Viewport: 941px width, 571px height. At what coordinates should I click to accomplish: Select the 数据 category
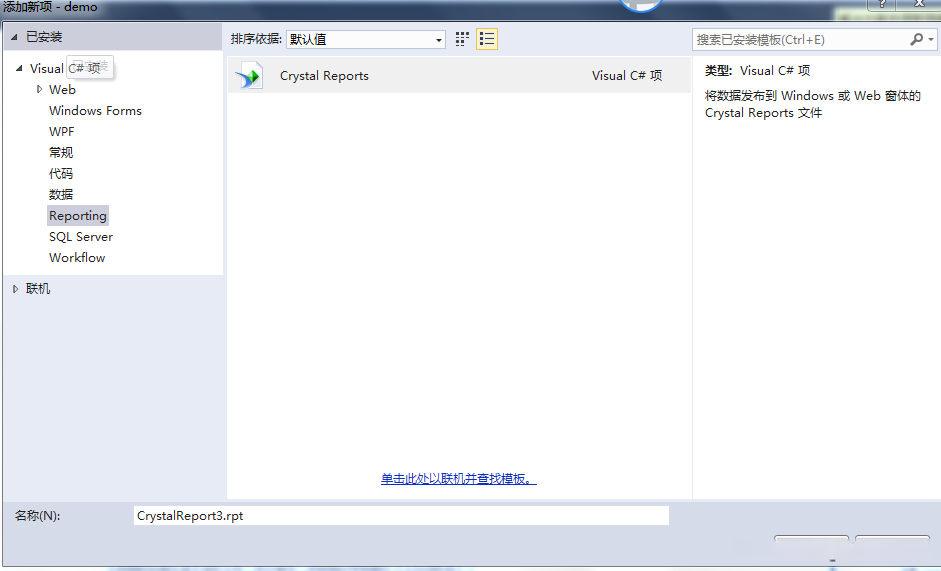coord(61,195)
